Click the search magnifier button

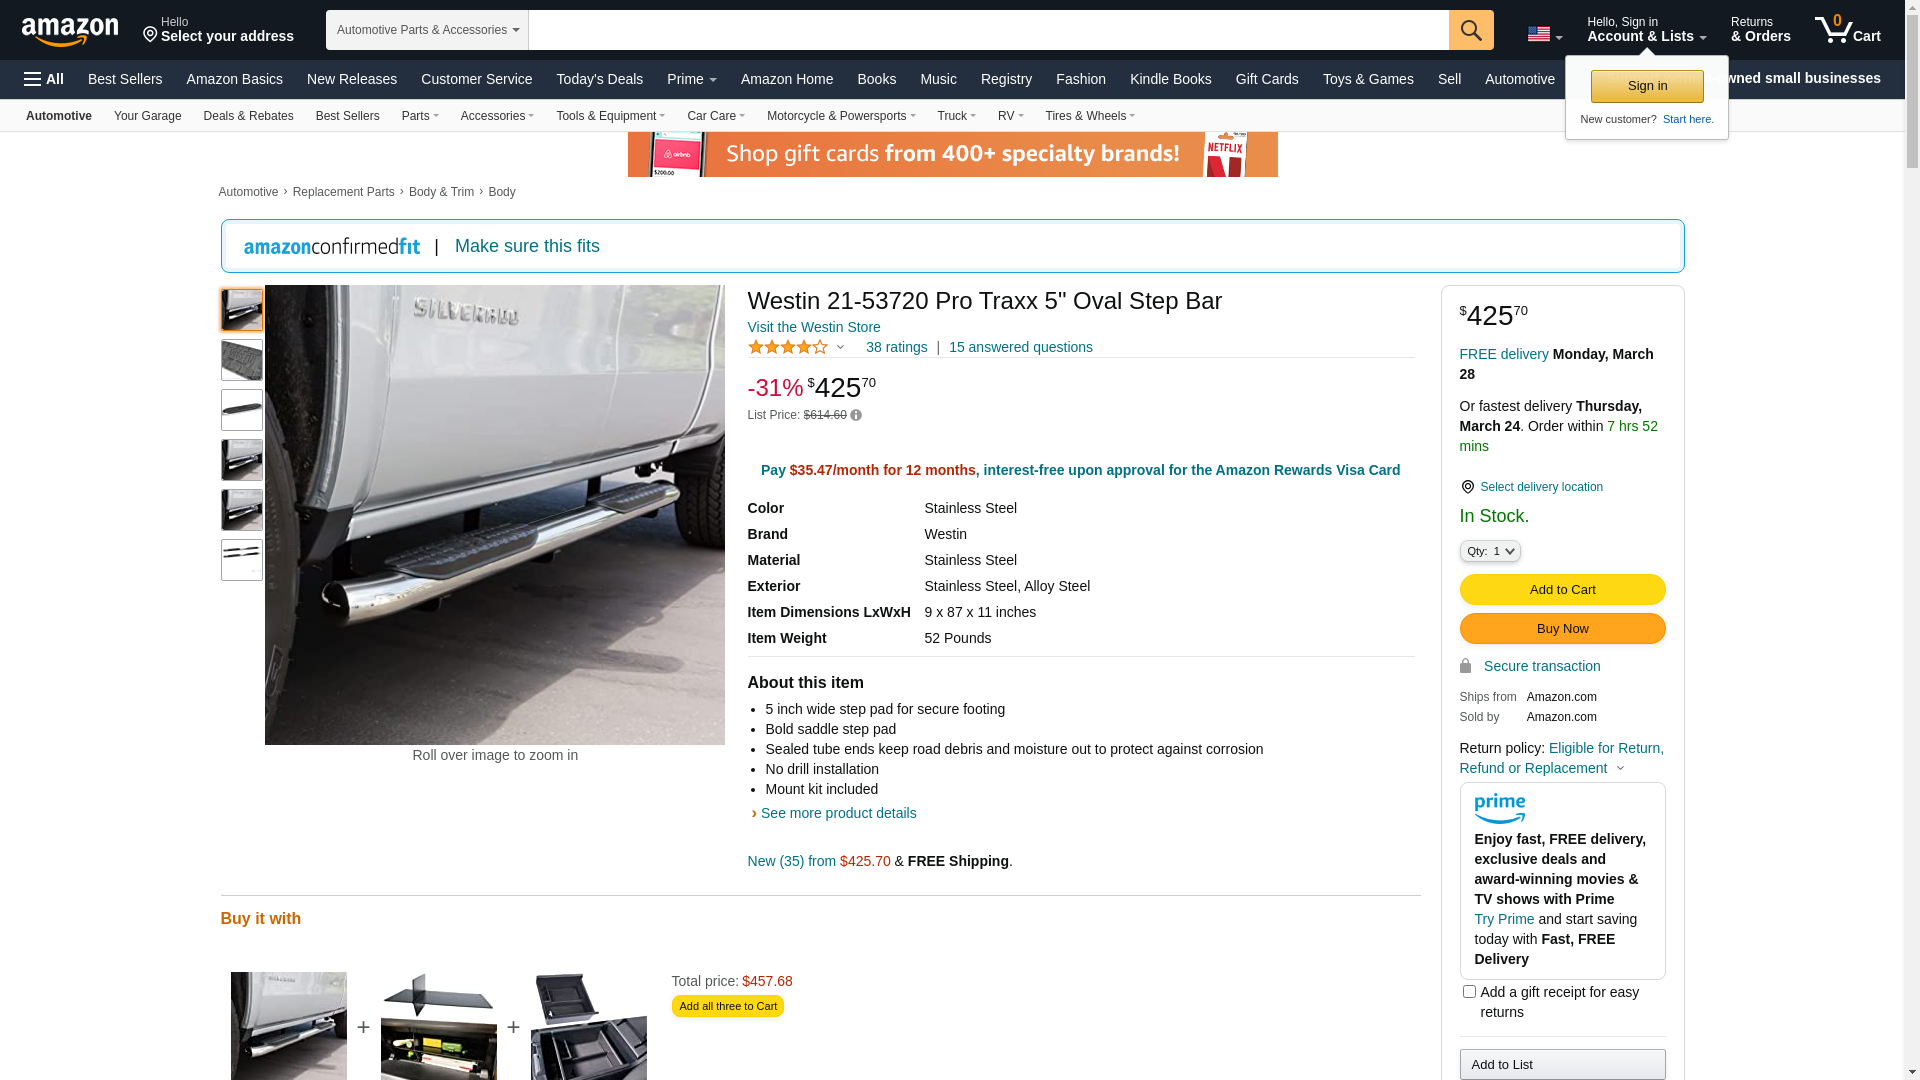pyautogui.click(x=1470, y=30)
